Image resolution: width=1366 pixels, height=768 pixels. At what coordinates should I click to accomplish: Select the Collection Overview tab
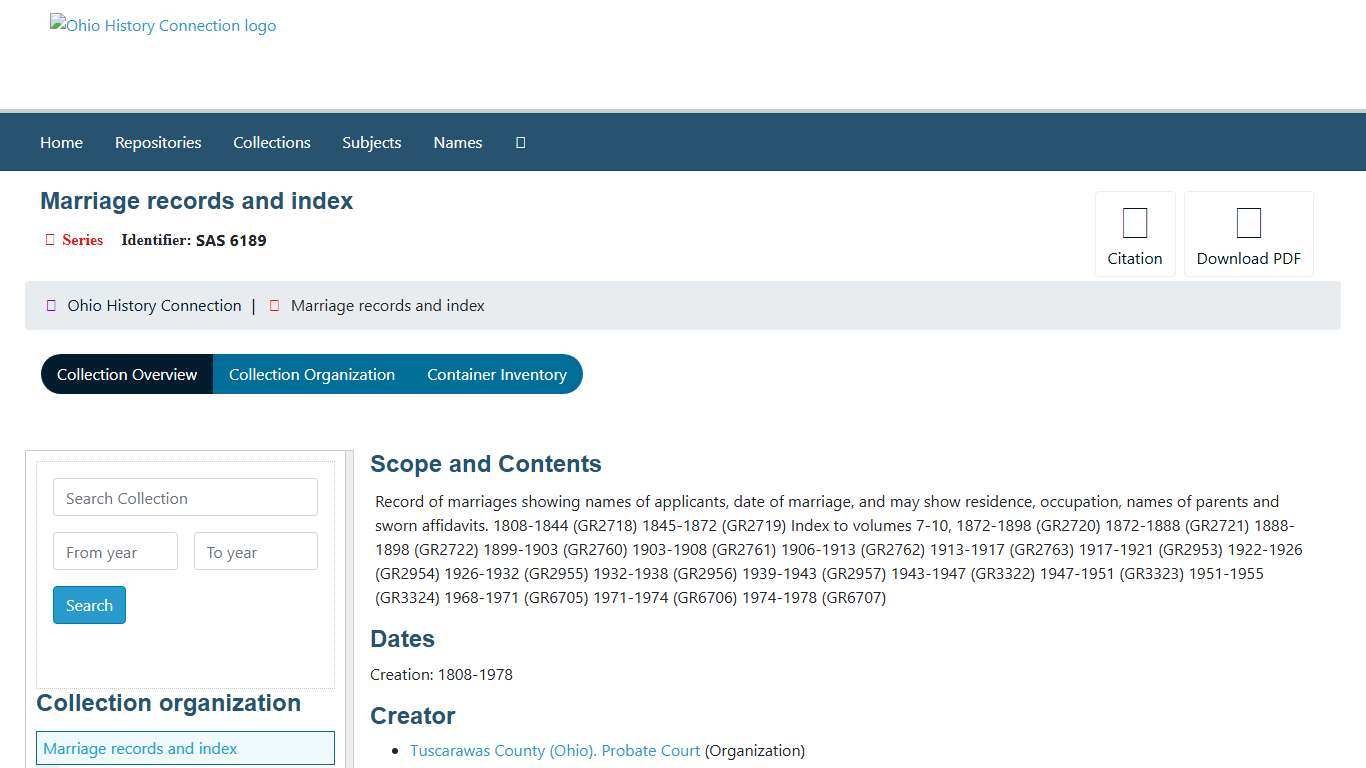[x=127, y=374]
